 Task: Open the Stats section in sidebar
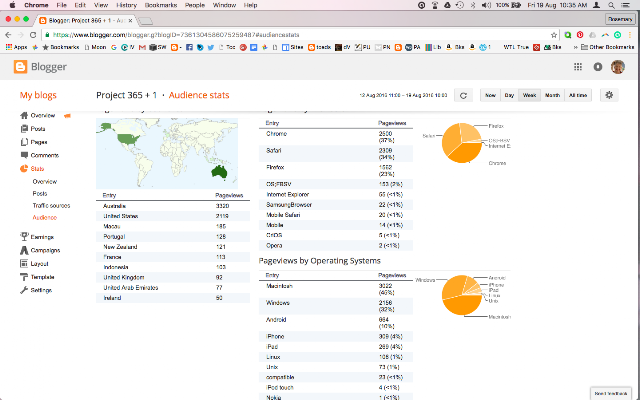point(32,169)
